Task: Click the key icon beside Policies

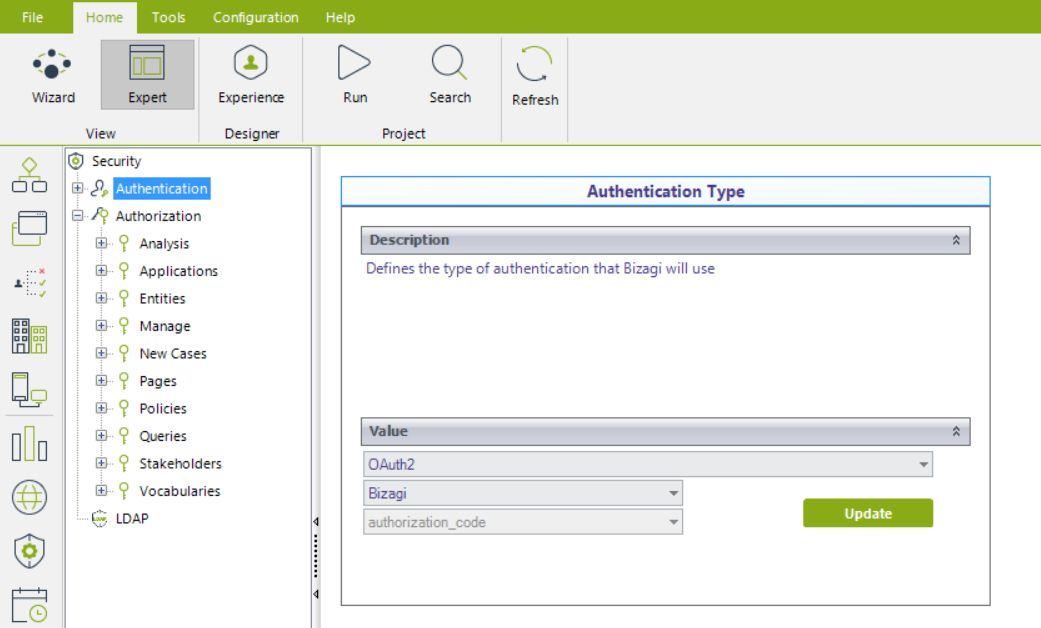Action: click(x=123, y=408)
